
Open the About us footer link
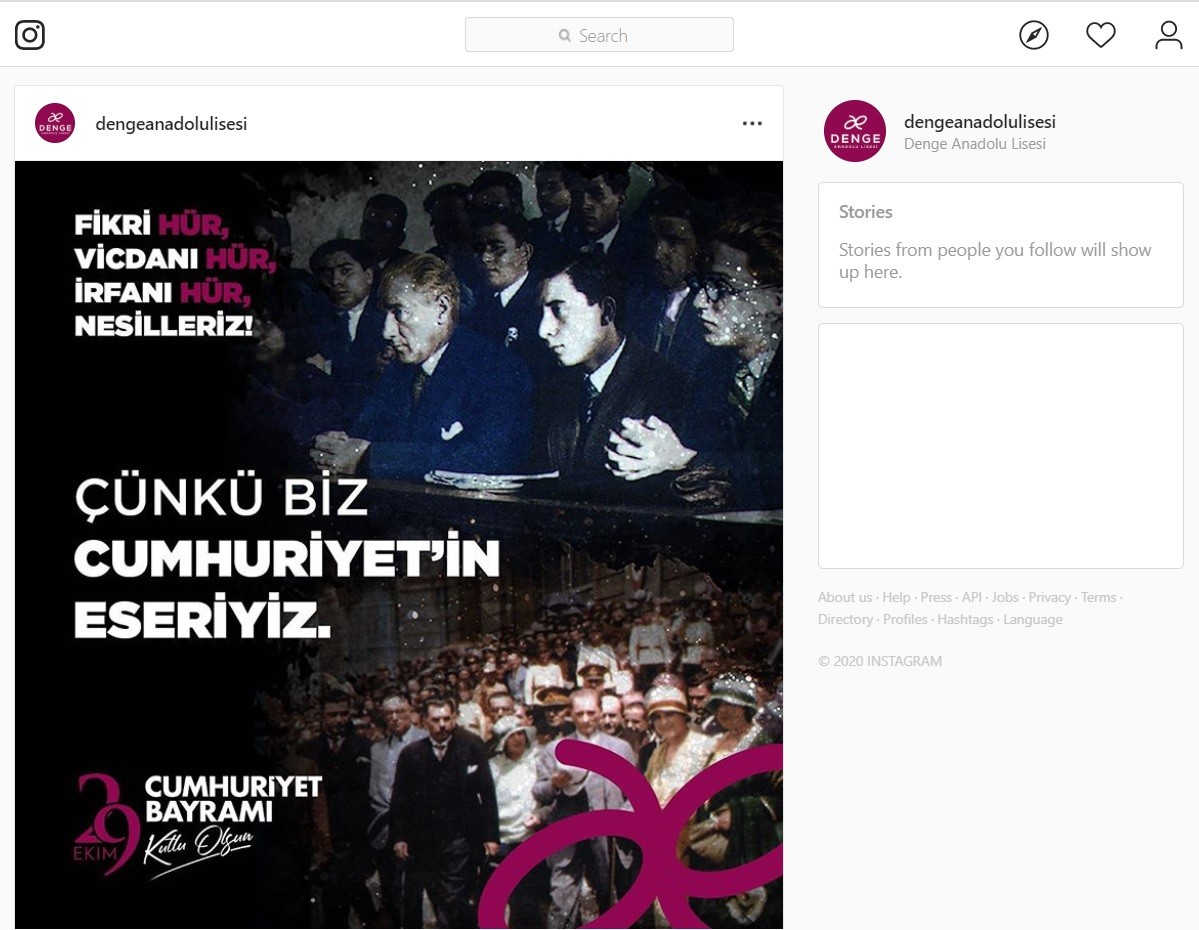(x=845, y=597)
